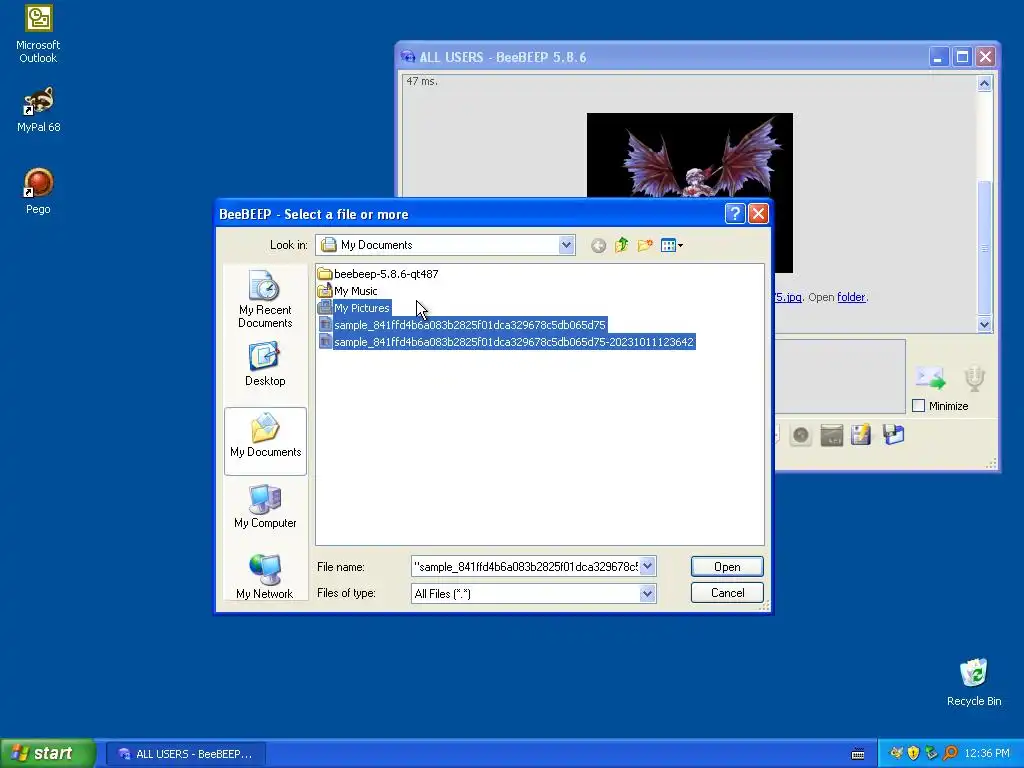Jump to Desktop in dialog sidebar
Image resolution: width=1024 pixels, height=768 pixels.
tap(264, 364)
